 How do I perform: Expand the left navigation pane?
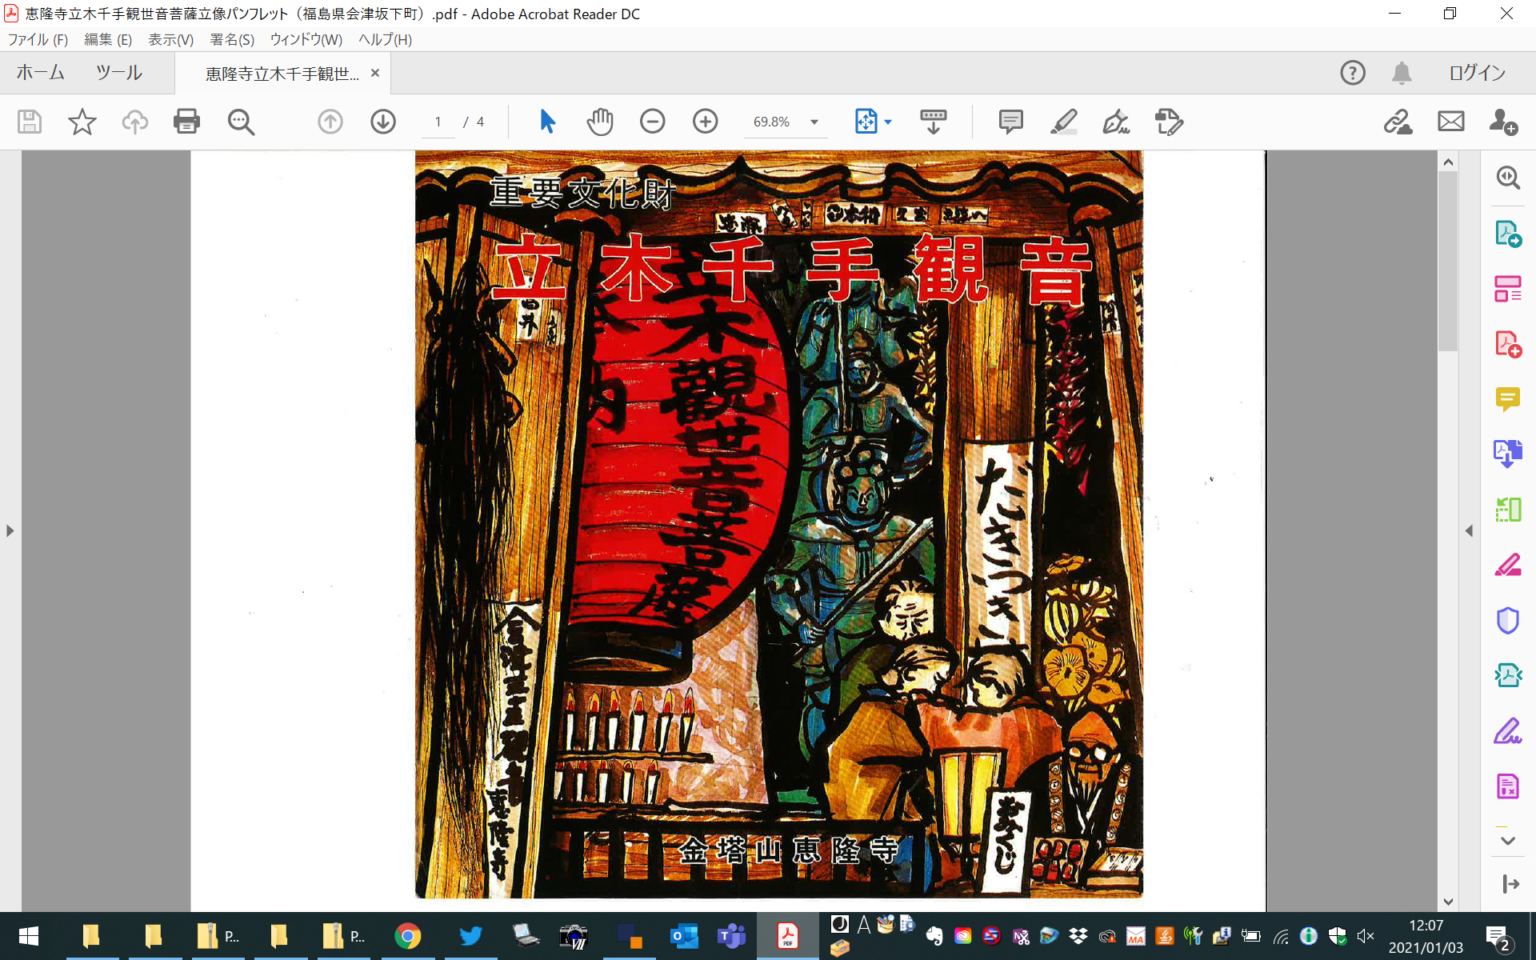10,531
